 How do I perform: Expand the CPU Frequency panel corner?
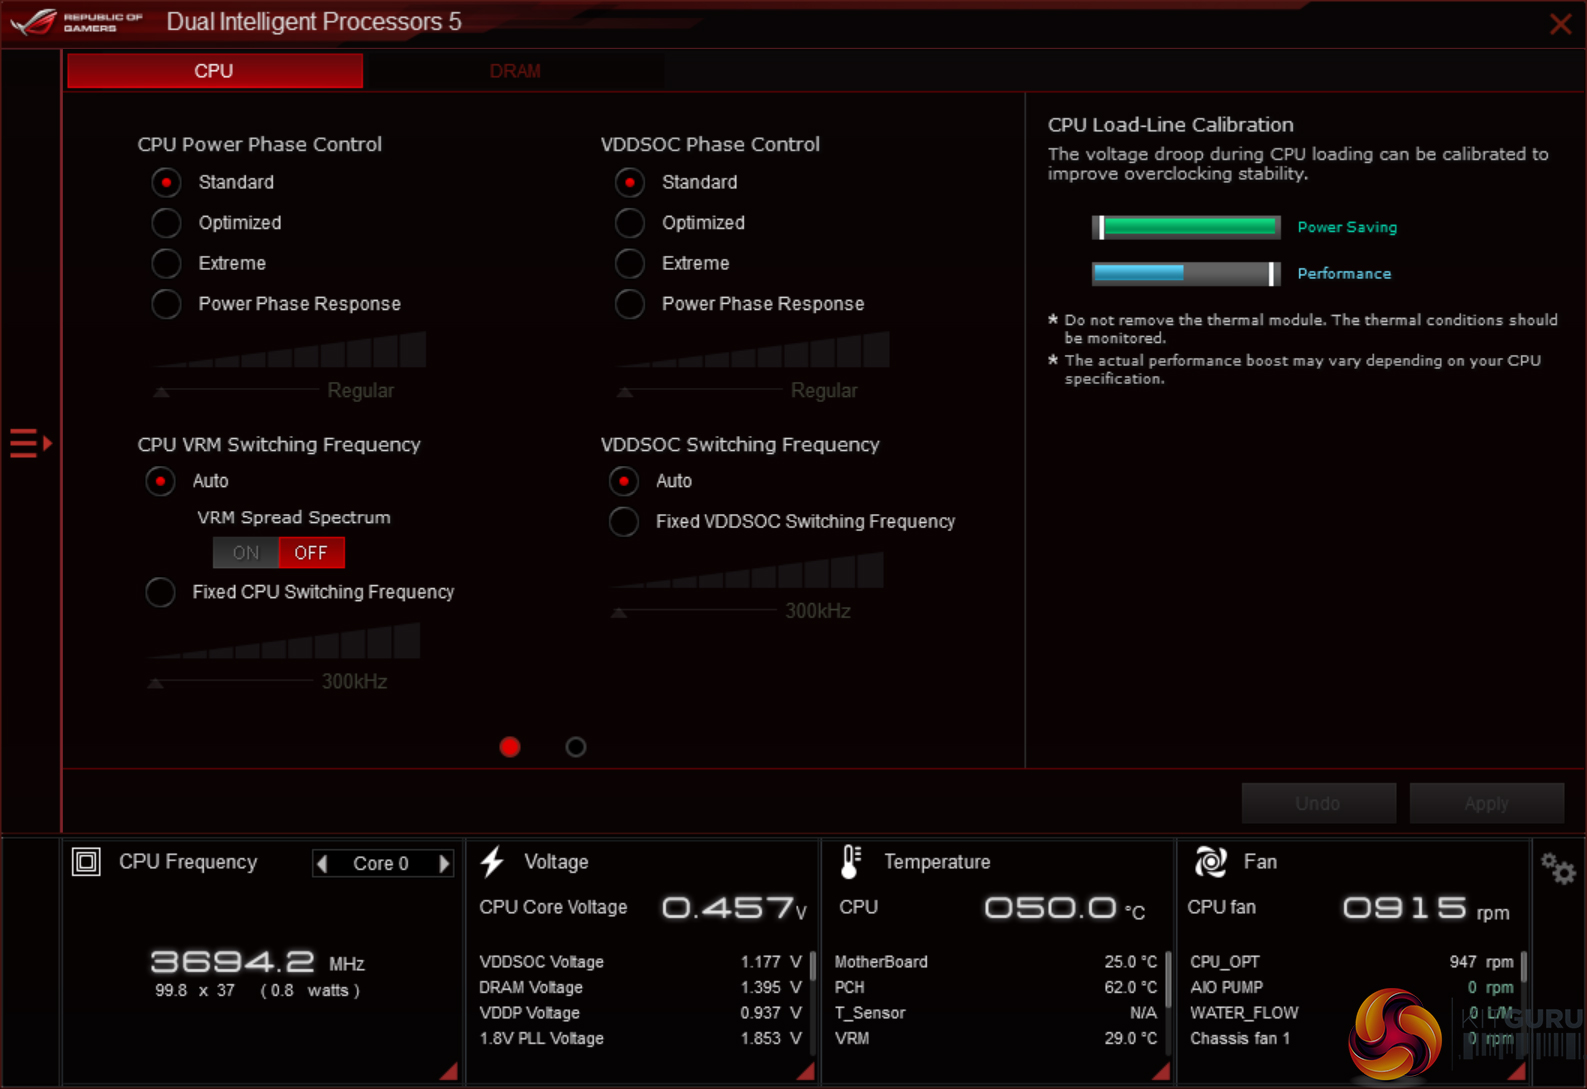tap(449, 1071)
